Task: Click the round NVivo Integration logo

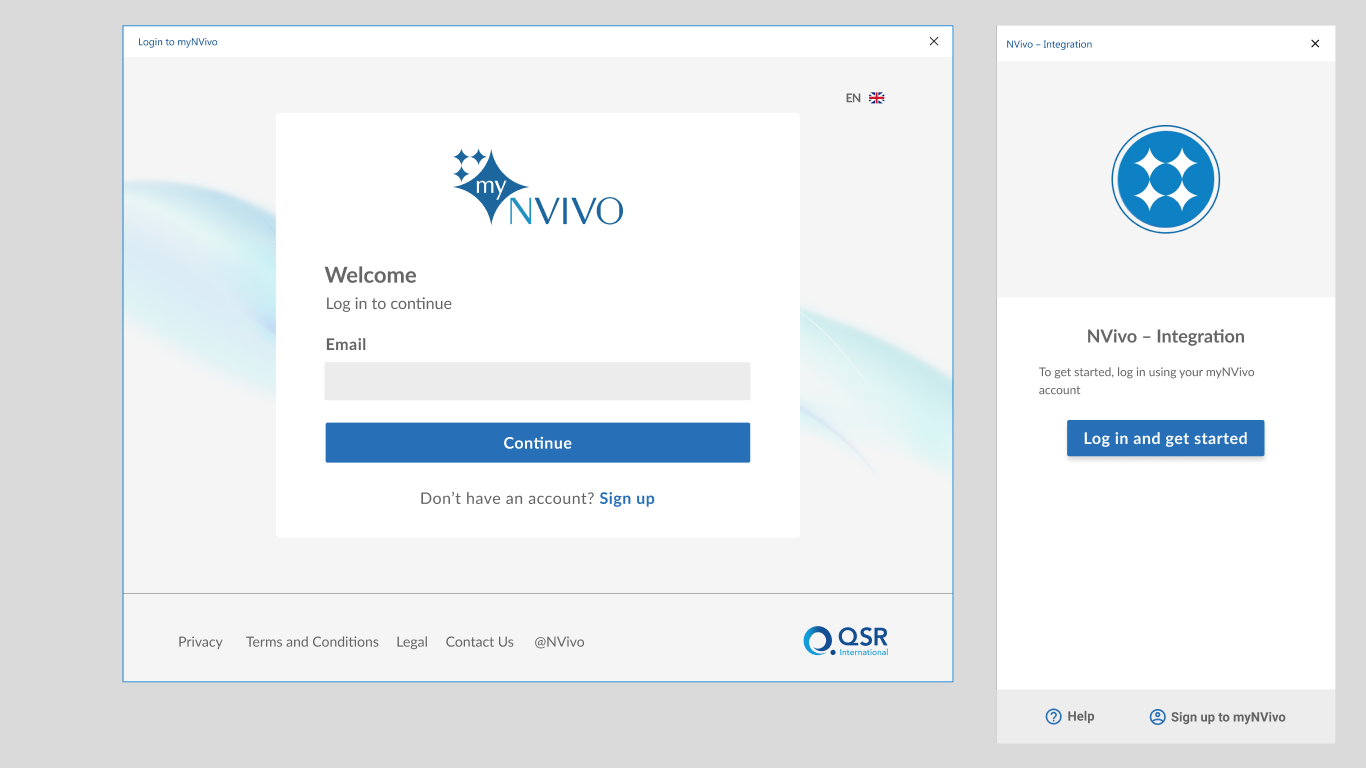Action: pos(1166,180)
